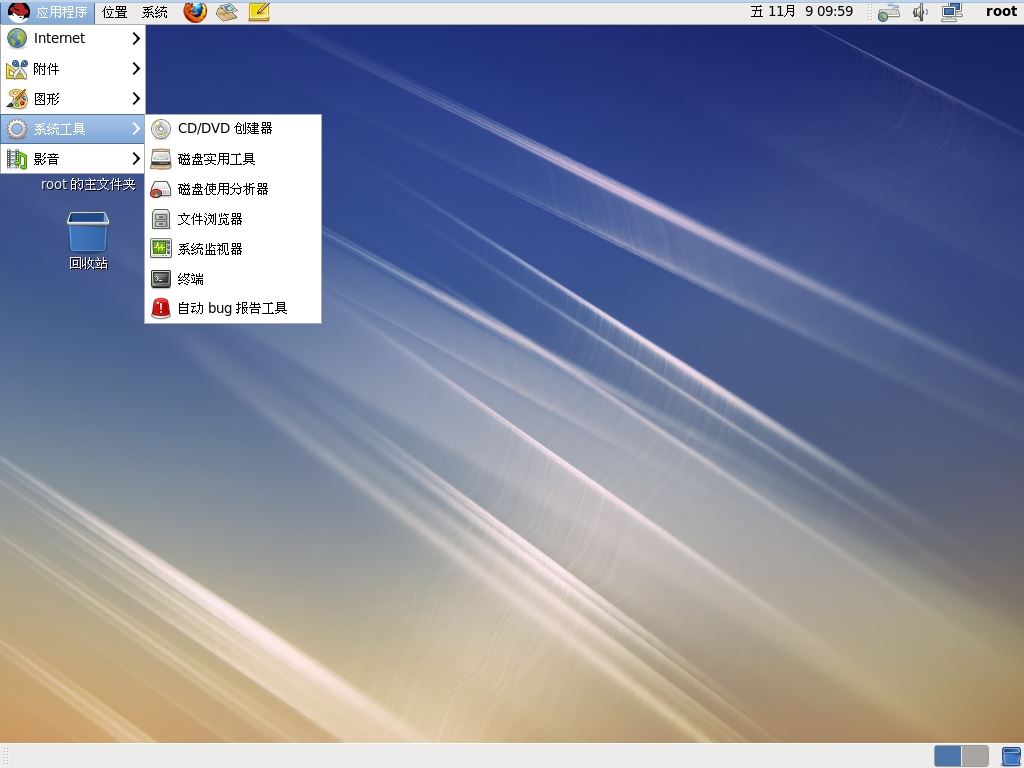Open the network connection tray icon
1024x768 pixels.
952,12
